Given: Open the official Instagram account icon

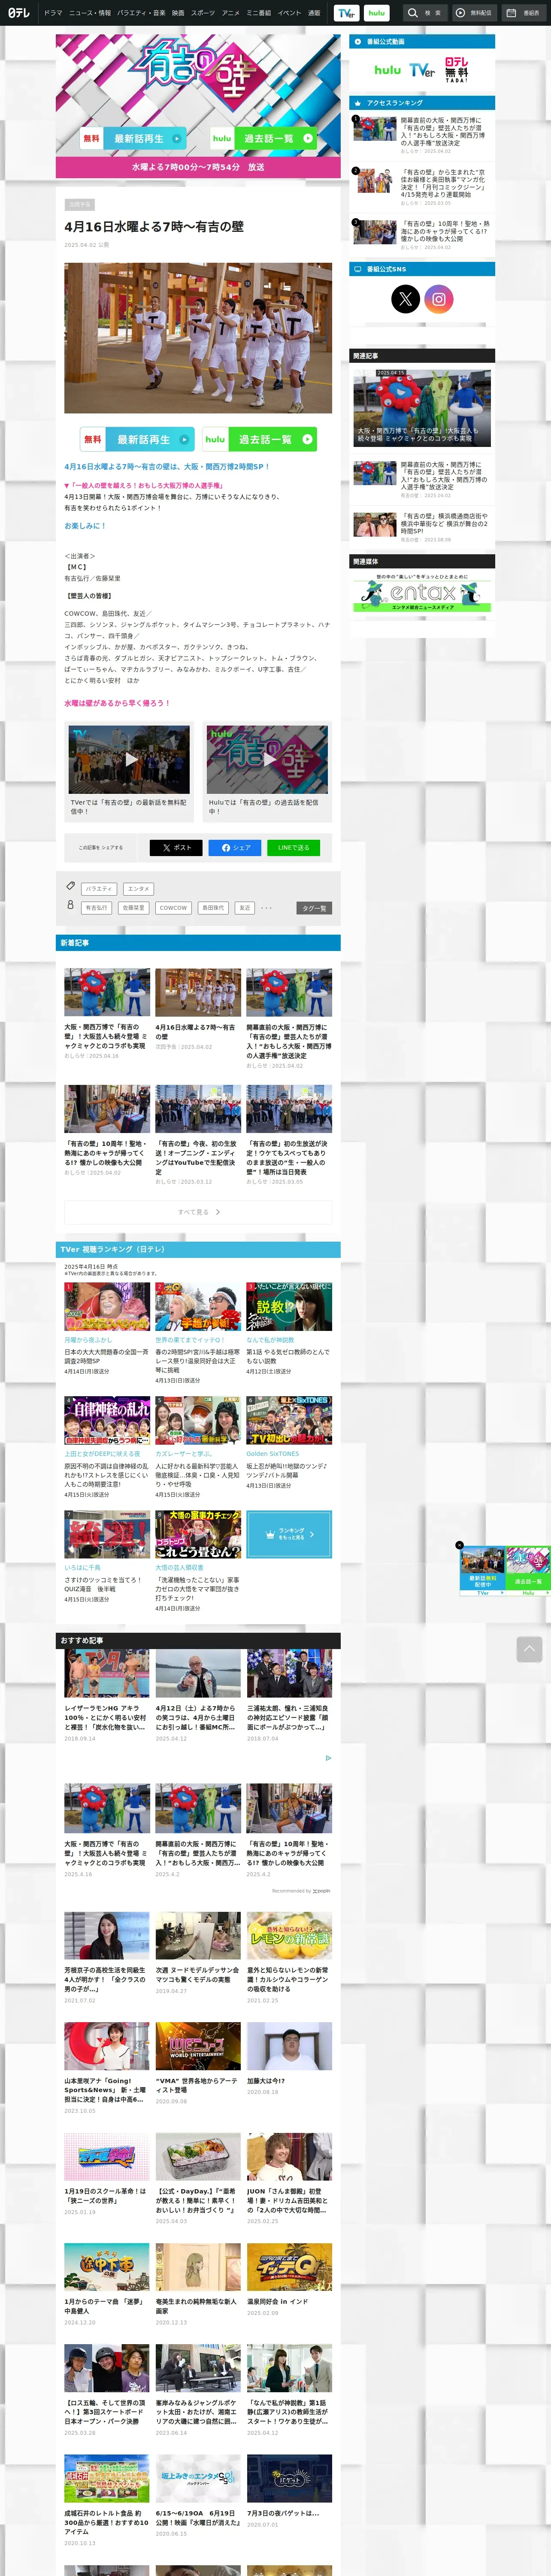Looking at the screenshot, I should pyautogui.click(x=439, y=299).
